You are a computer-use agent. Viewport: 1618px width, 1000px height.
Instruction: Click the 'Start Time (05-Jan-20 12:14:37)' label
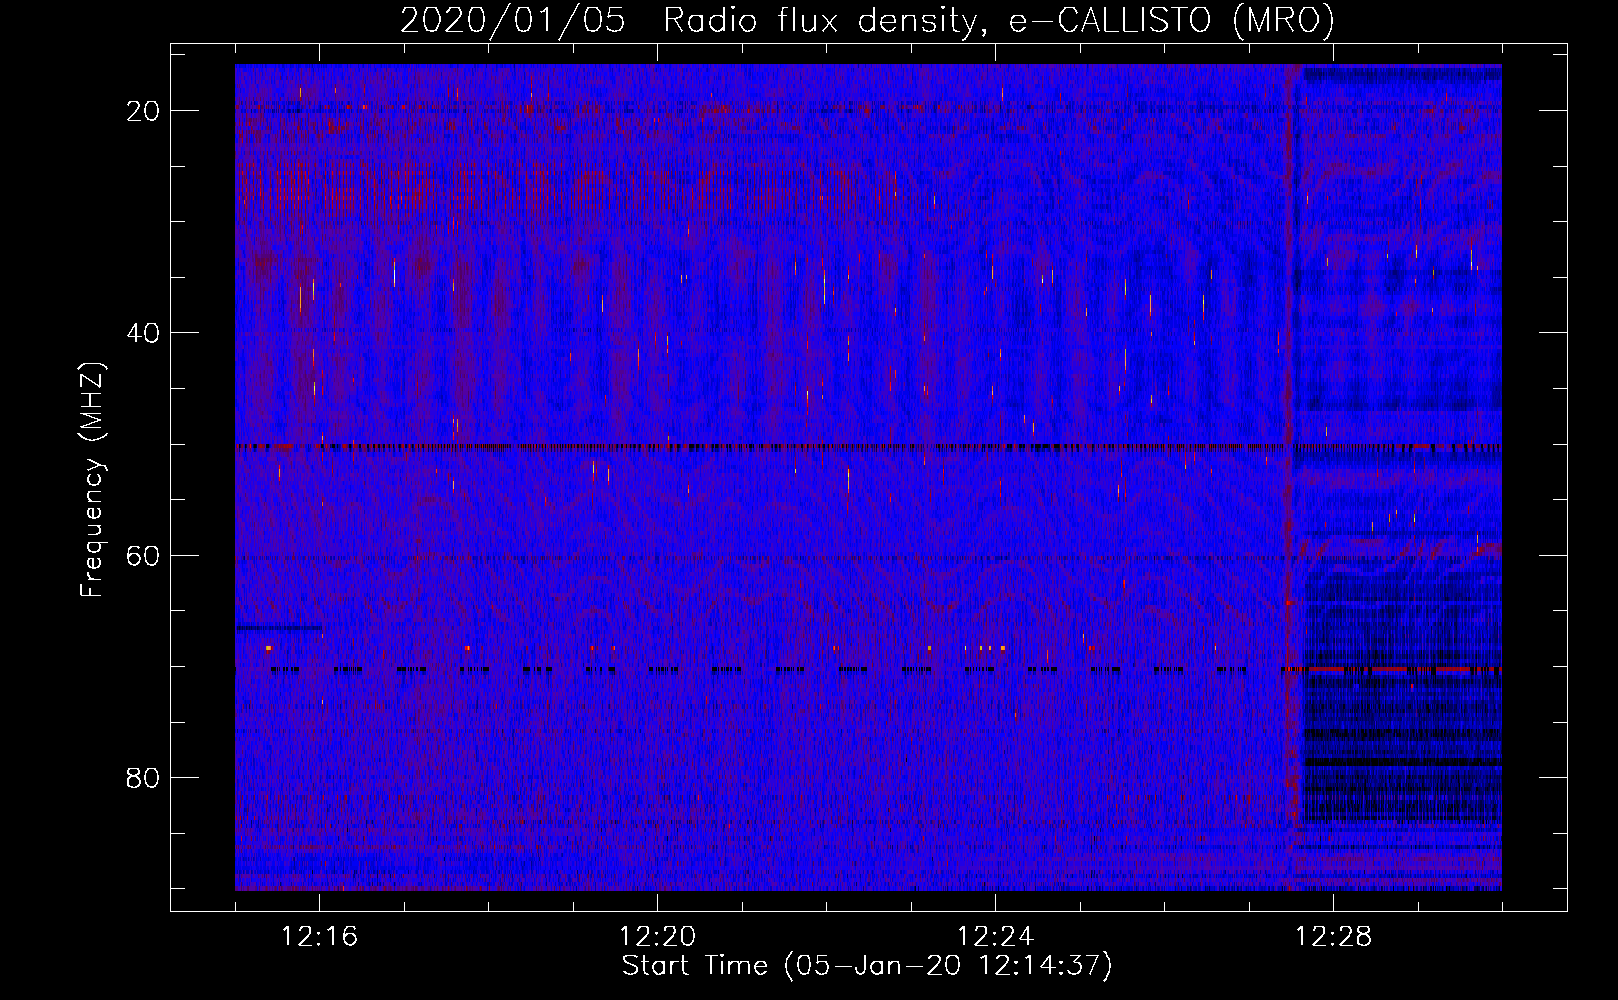867,966
